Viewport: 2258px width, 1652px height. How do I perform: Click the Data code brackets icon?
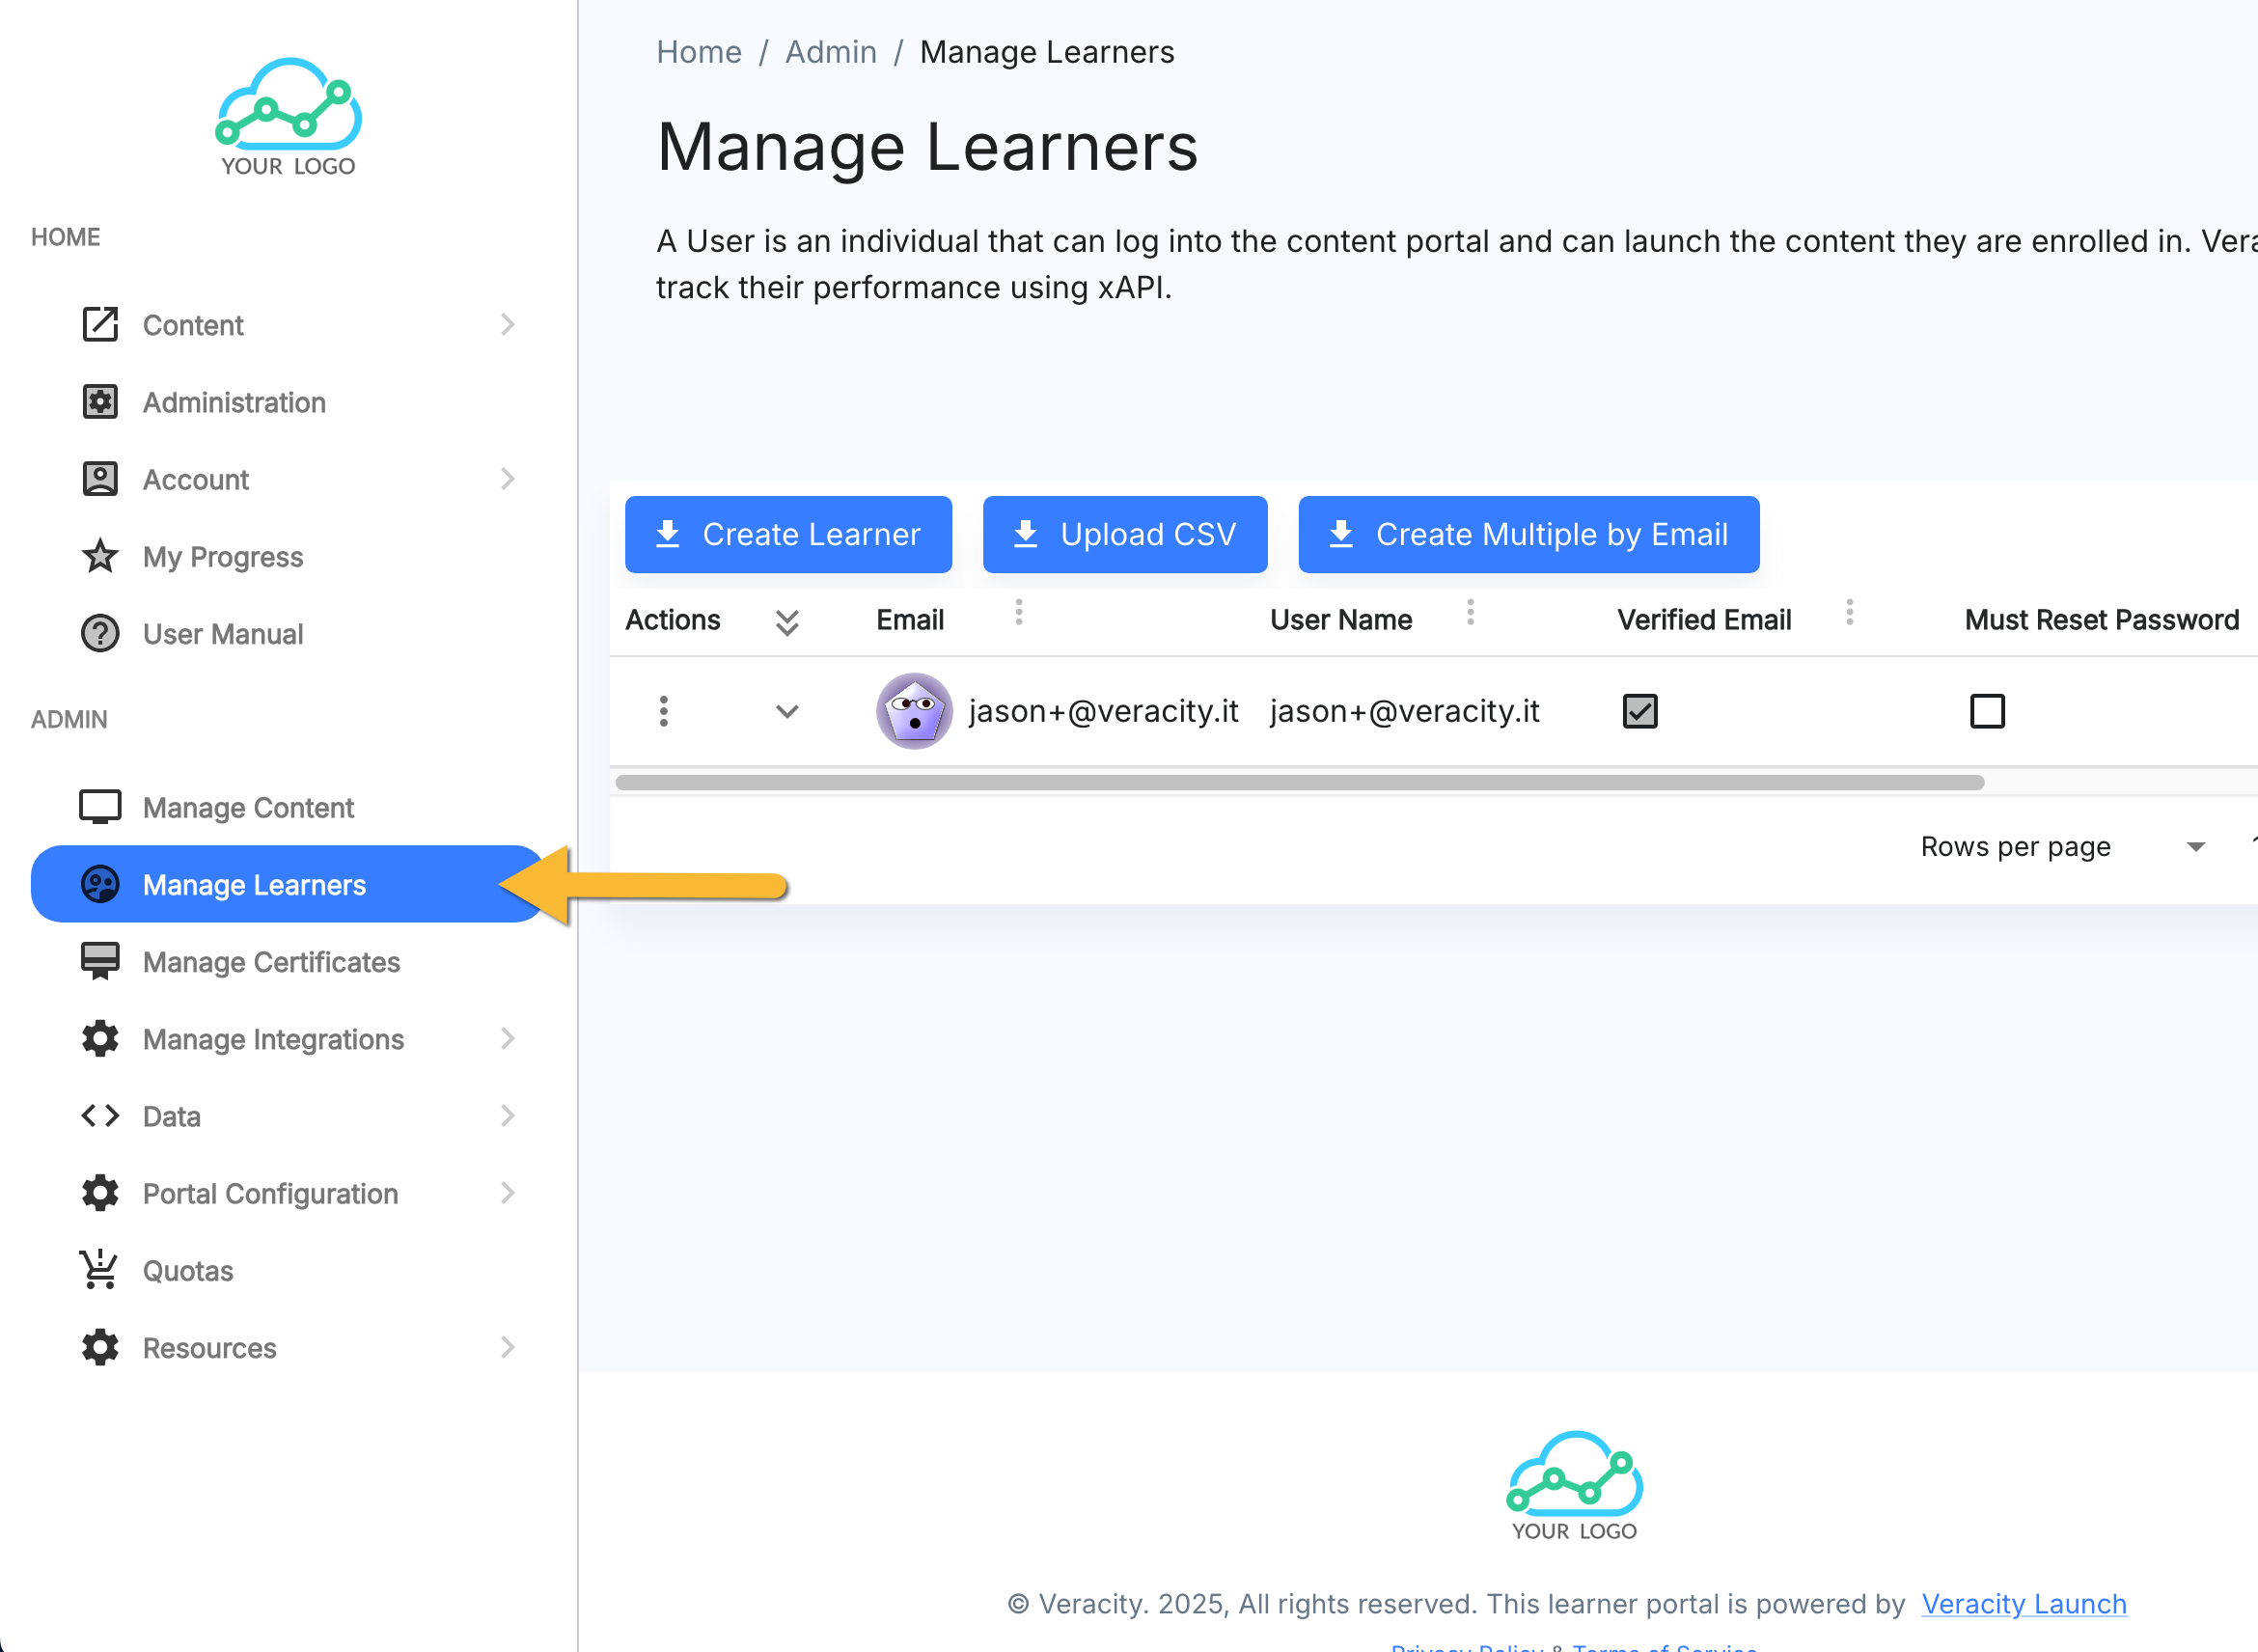tap(100, 1116)
